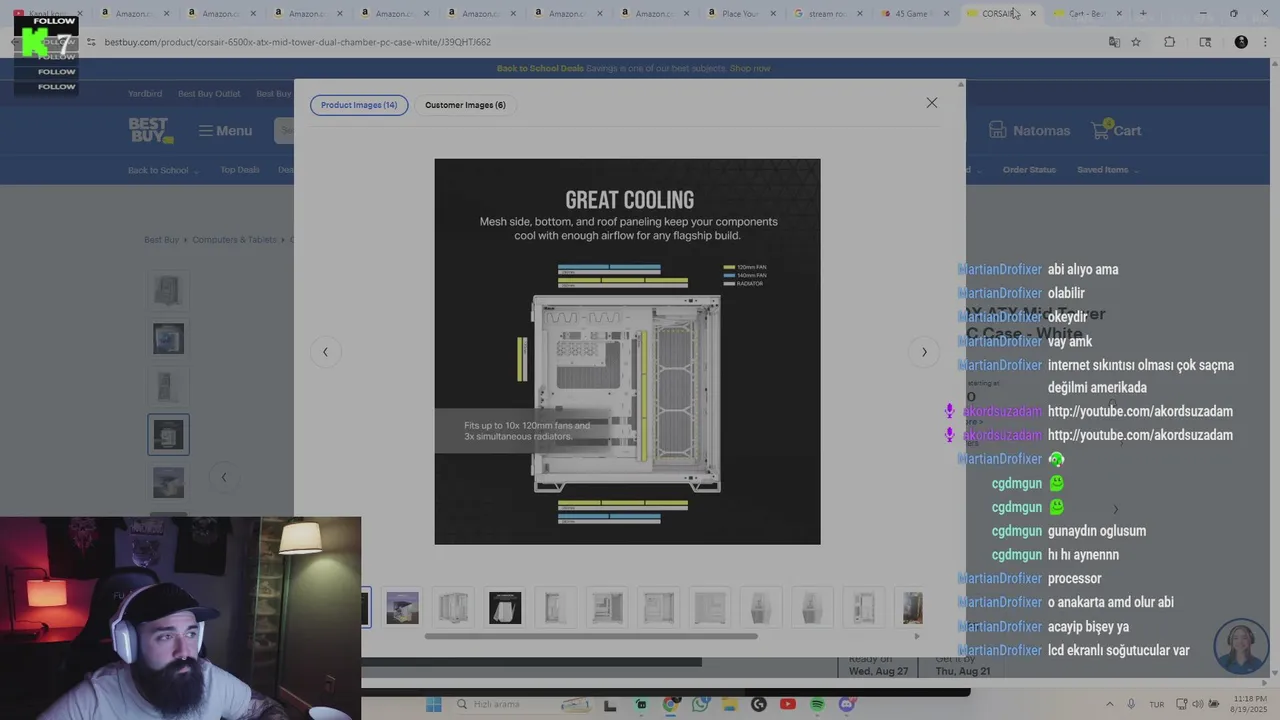This screenshot has height=720, width=1280.
Task: Open Spotify from the taskbar
Action: tap(817, 704)
